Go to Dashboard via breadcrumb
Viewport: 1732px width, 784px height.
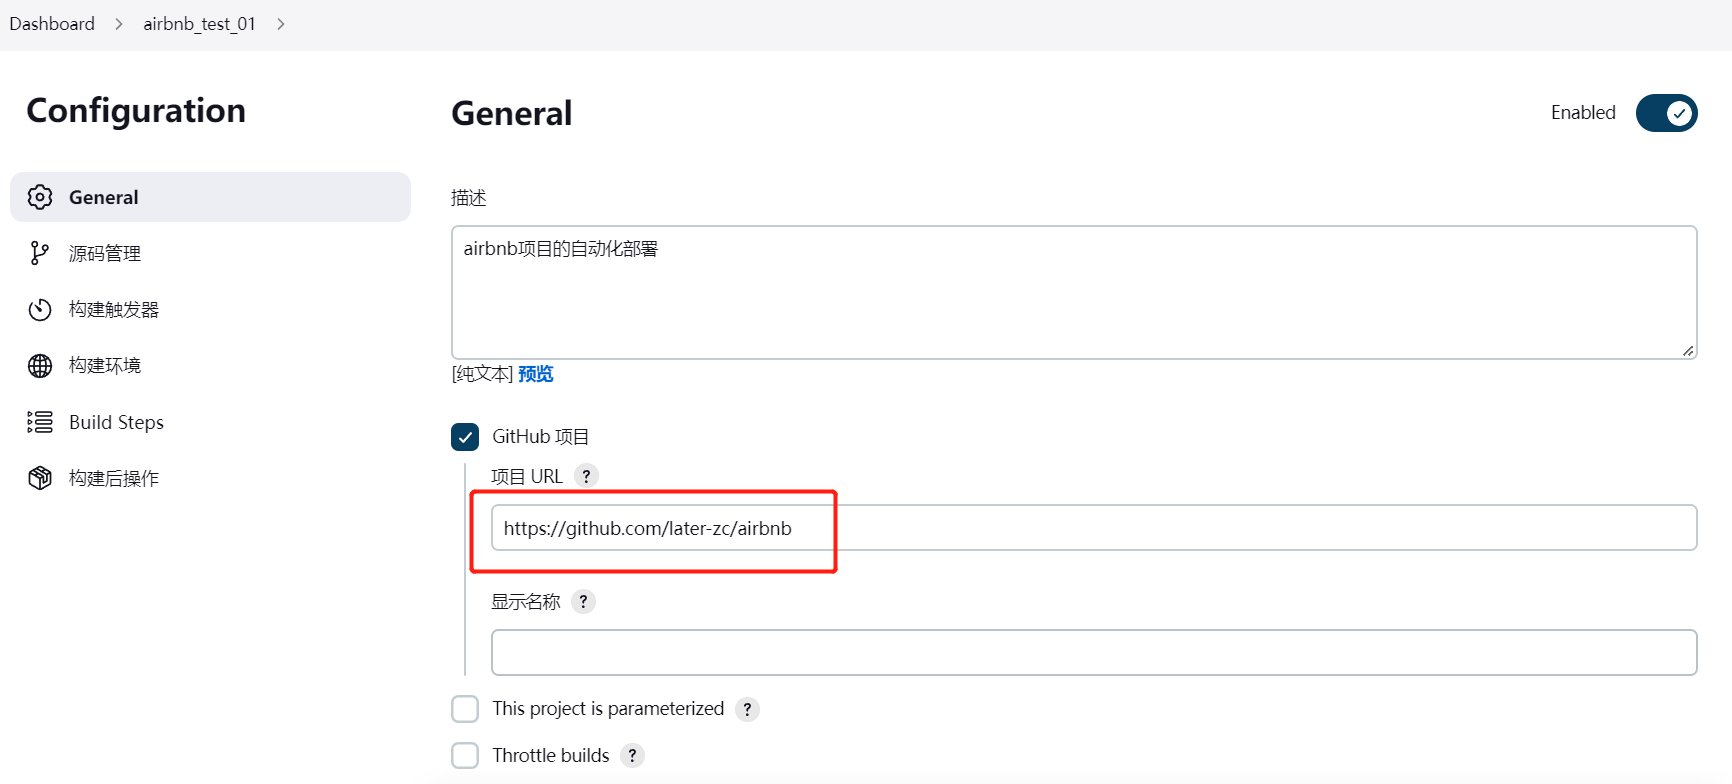52,24
